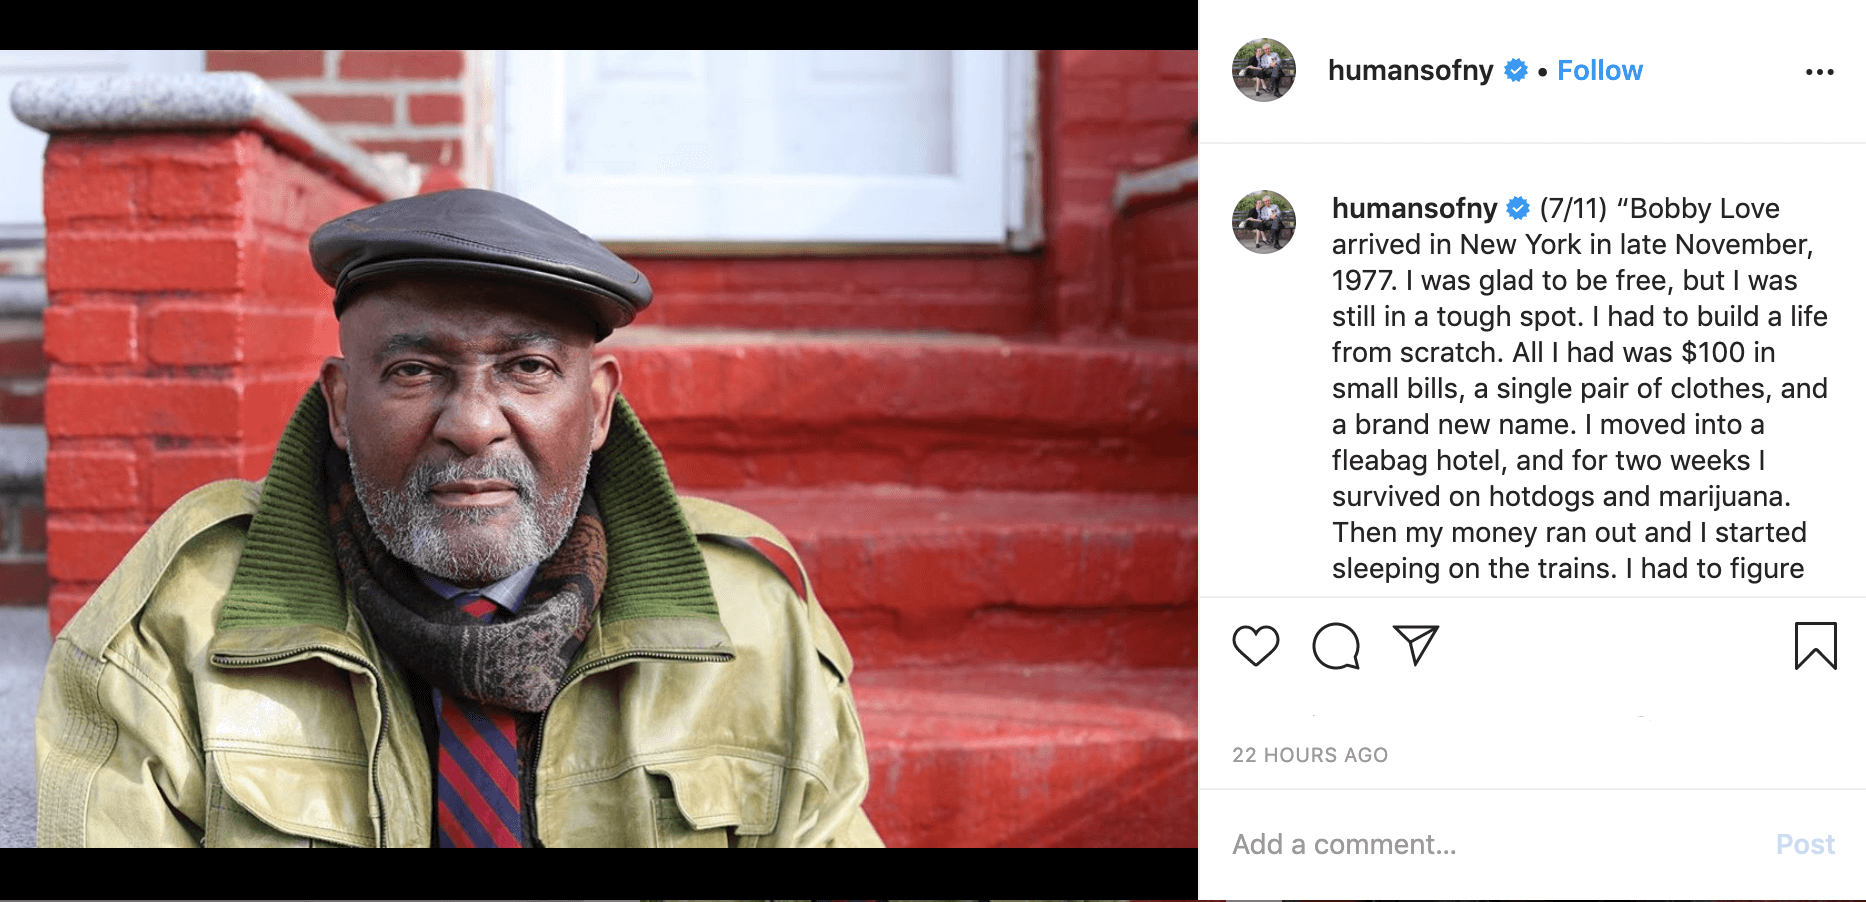Open the three-dot more options menu
The image size is (1866, 902).
pyautogui.click(x=1820, y=72)
